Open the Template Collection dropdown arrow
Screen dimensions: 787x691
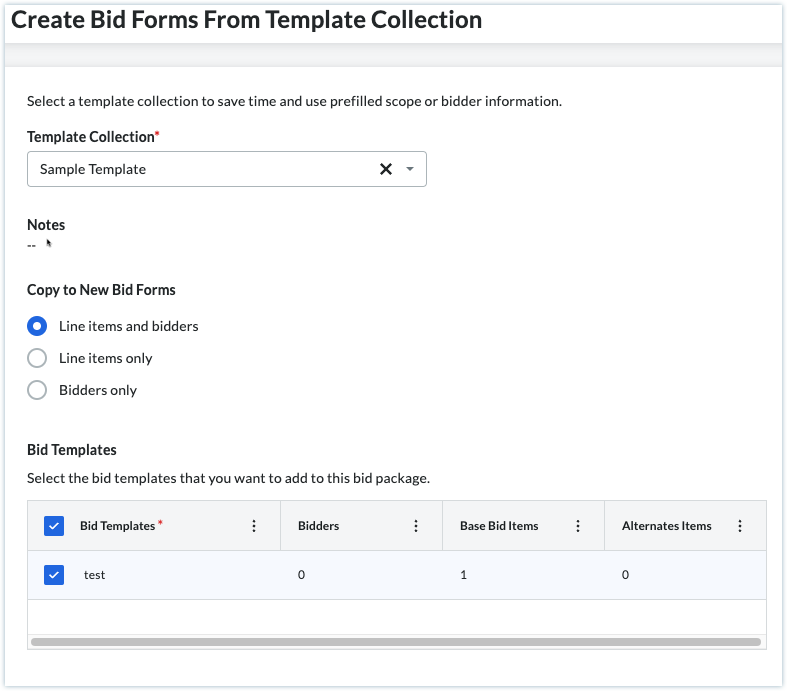click(410, 170)
